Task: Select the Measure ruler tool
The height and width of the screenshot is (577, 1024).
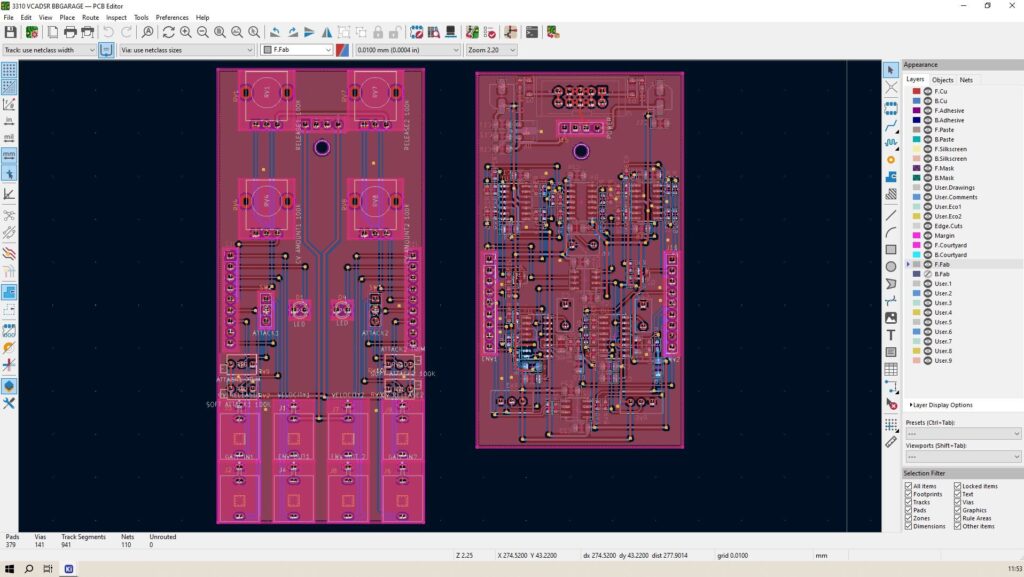Action: pos(891,441)
